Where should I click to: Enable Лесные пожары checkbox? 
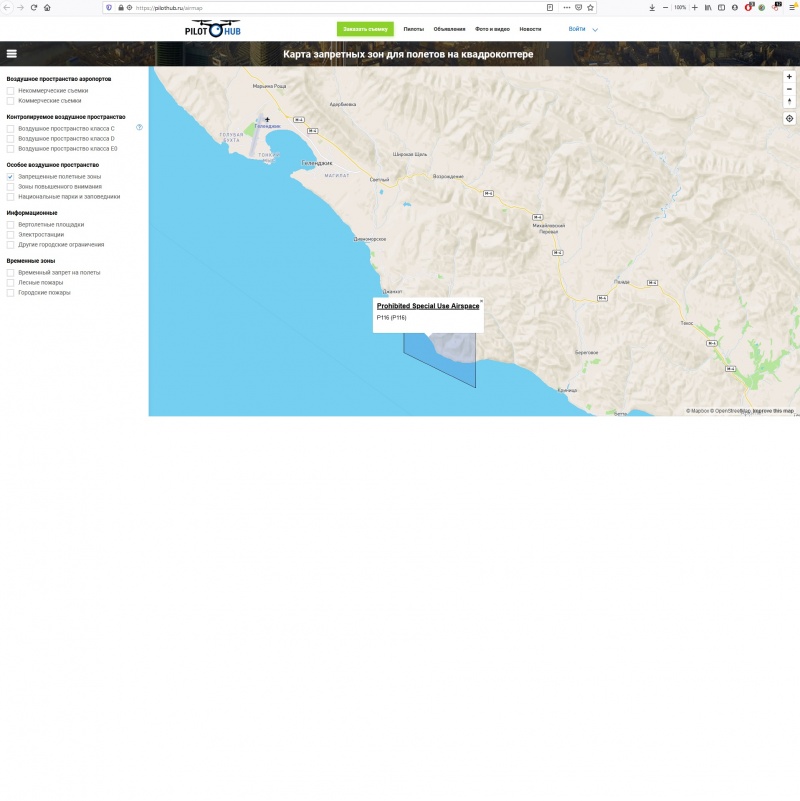[x=10, y=283]
